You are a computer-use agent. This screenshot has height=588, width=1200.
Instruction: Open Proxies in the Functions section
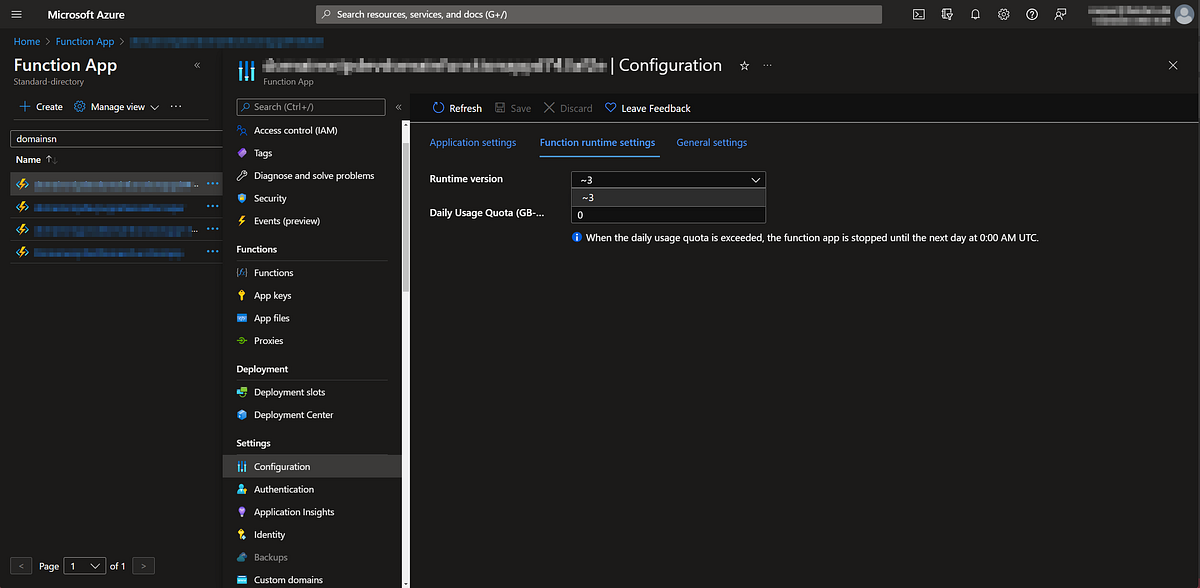[x=271, y=340]
